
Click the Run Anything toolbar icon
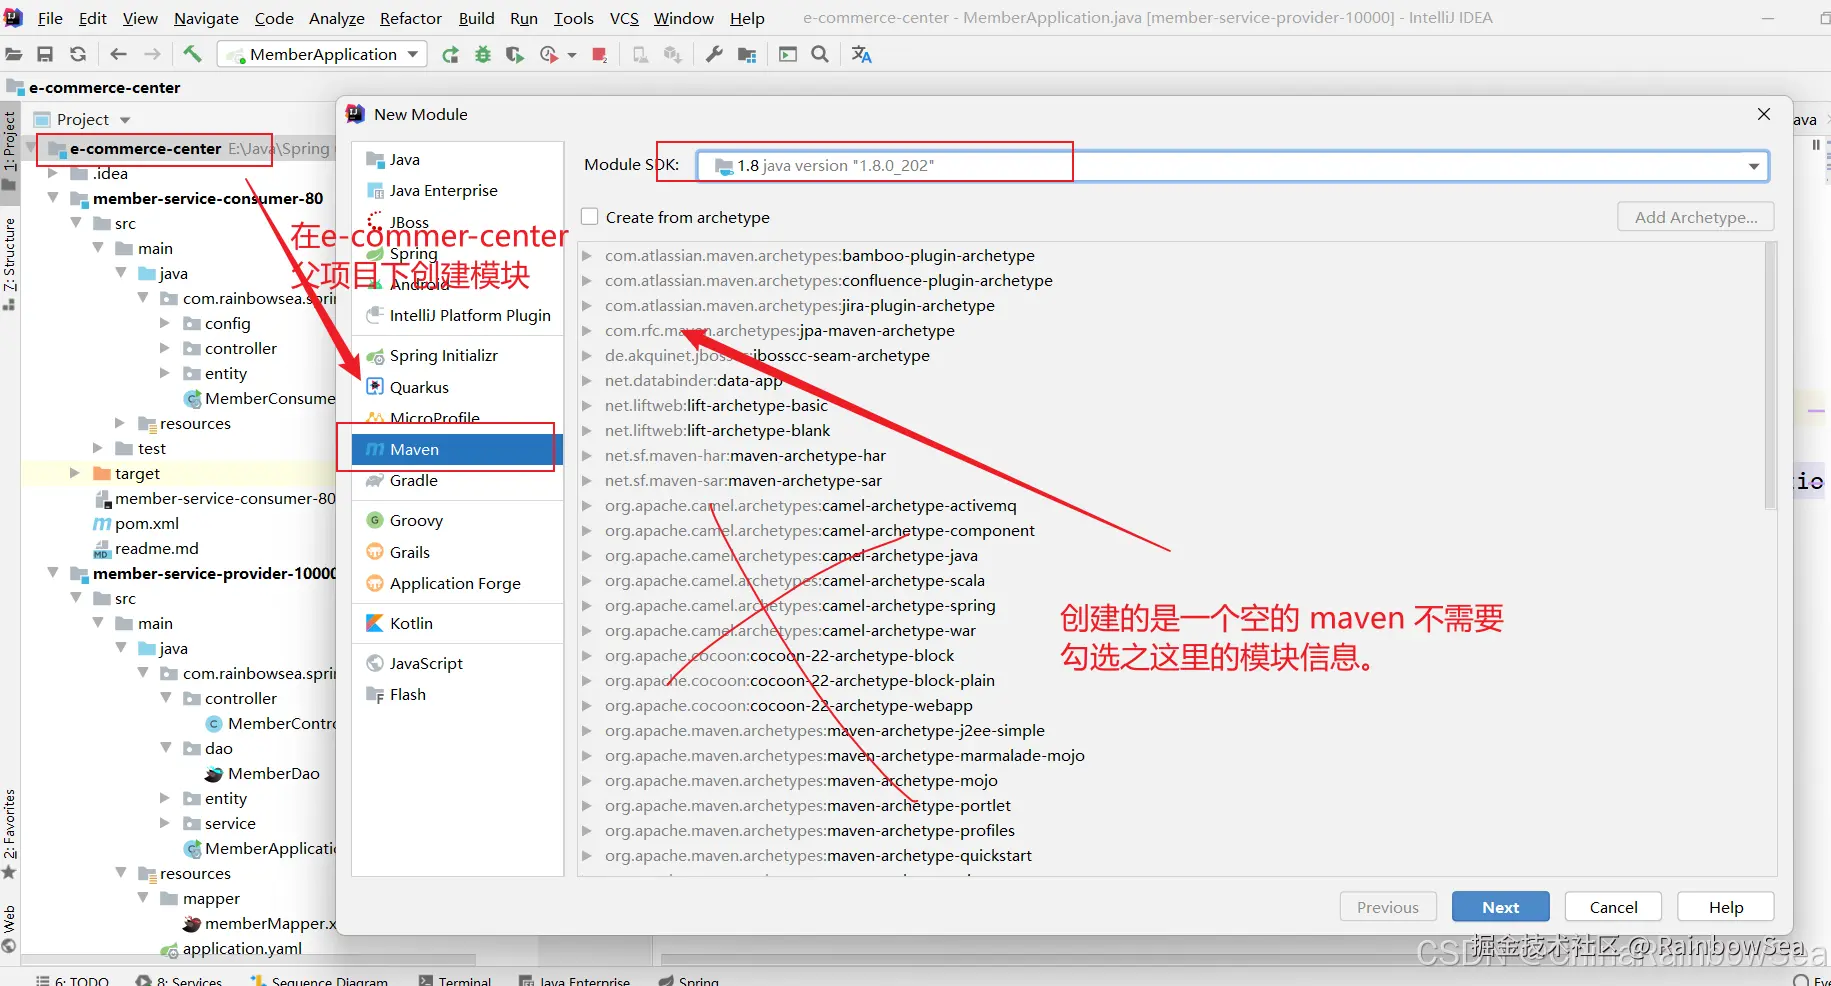pos(788,55)
